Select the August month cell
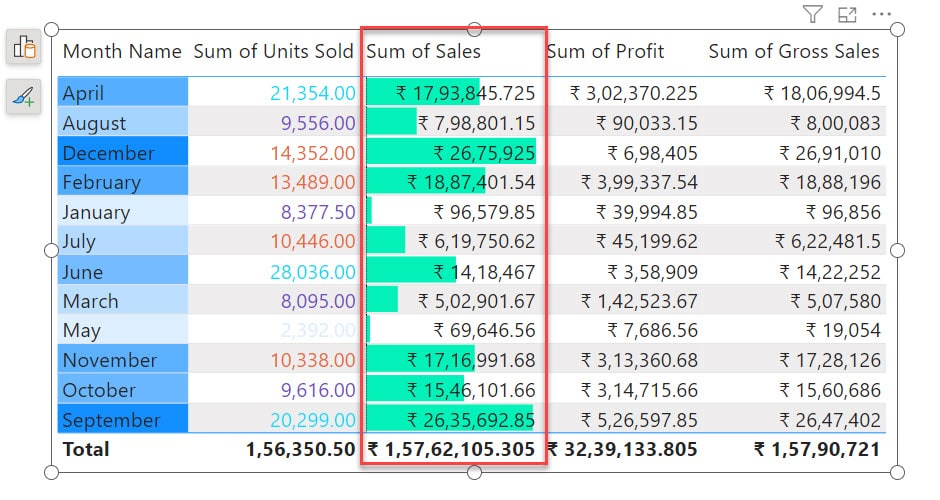940x500 pixels. (123, 122)
